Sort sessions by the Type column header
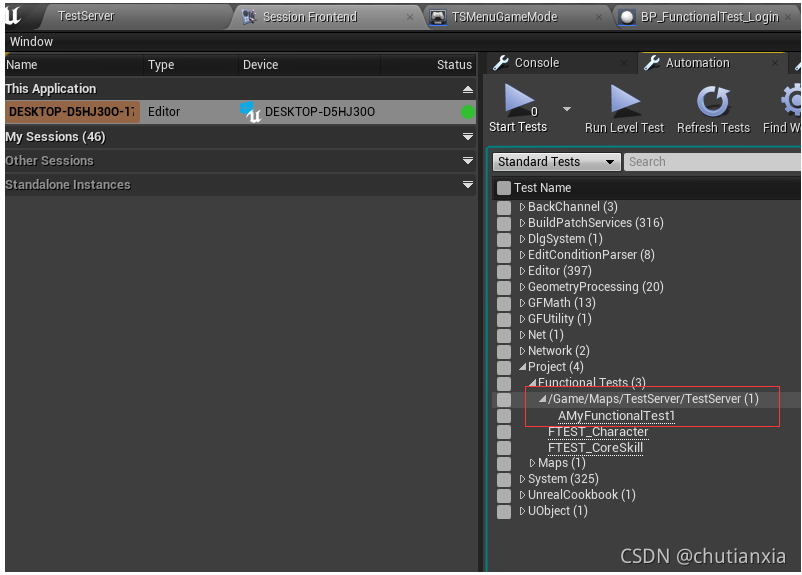The width and height of the screenshot is (802, 575). coord(191,65)
